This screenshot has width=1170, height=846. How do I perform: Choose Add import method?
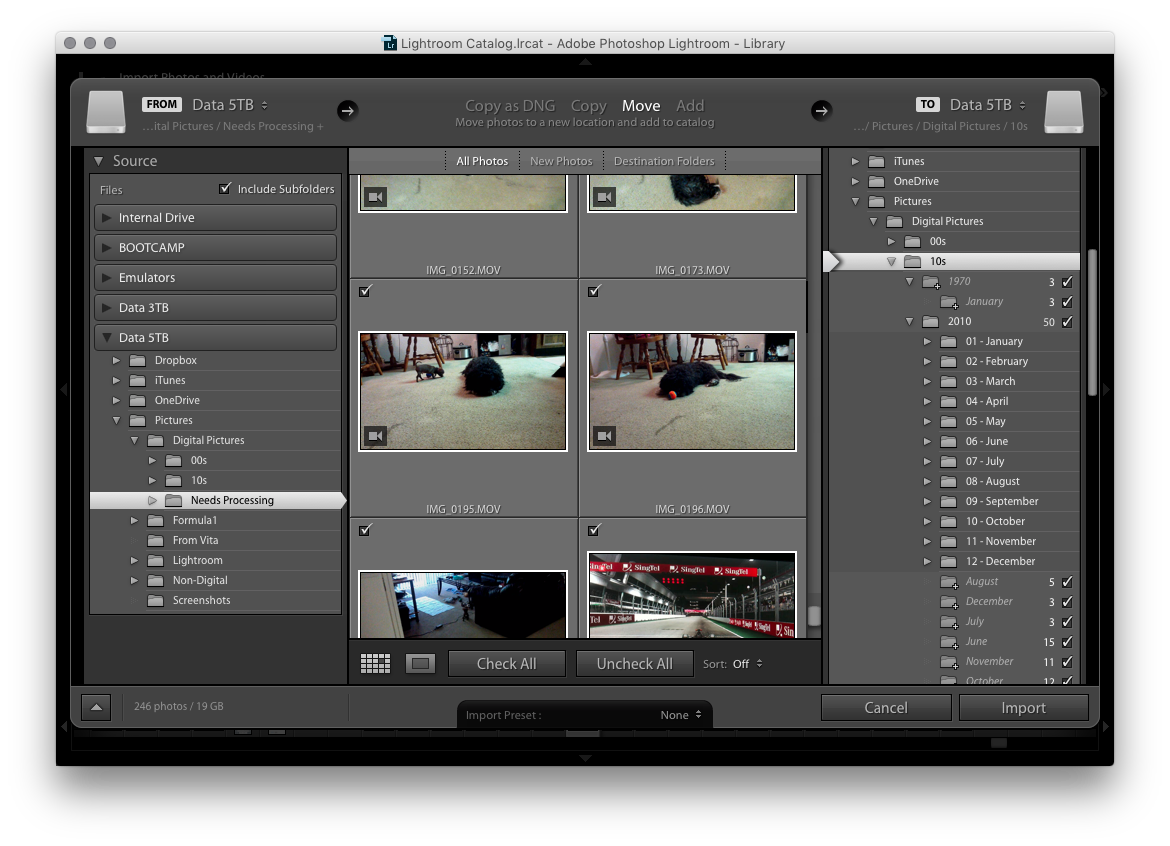(x=690, y=106)
